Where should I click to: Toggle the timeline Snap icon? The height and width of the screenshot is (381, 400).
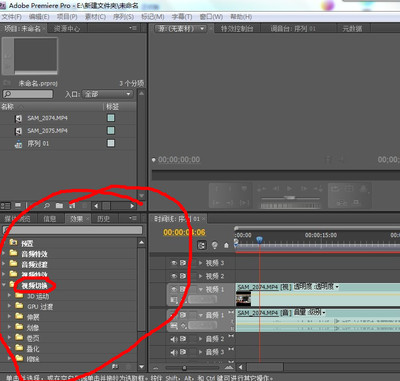click(x=202, y=246)
